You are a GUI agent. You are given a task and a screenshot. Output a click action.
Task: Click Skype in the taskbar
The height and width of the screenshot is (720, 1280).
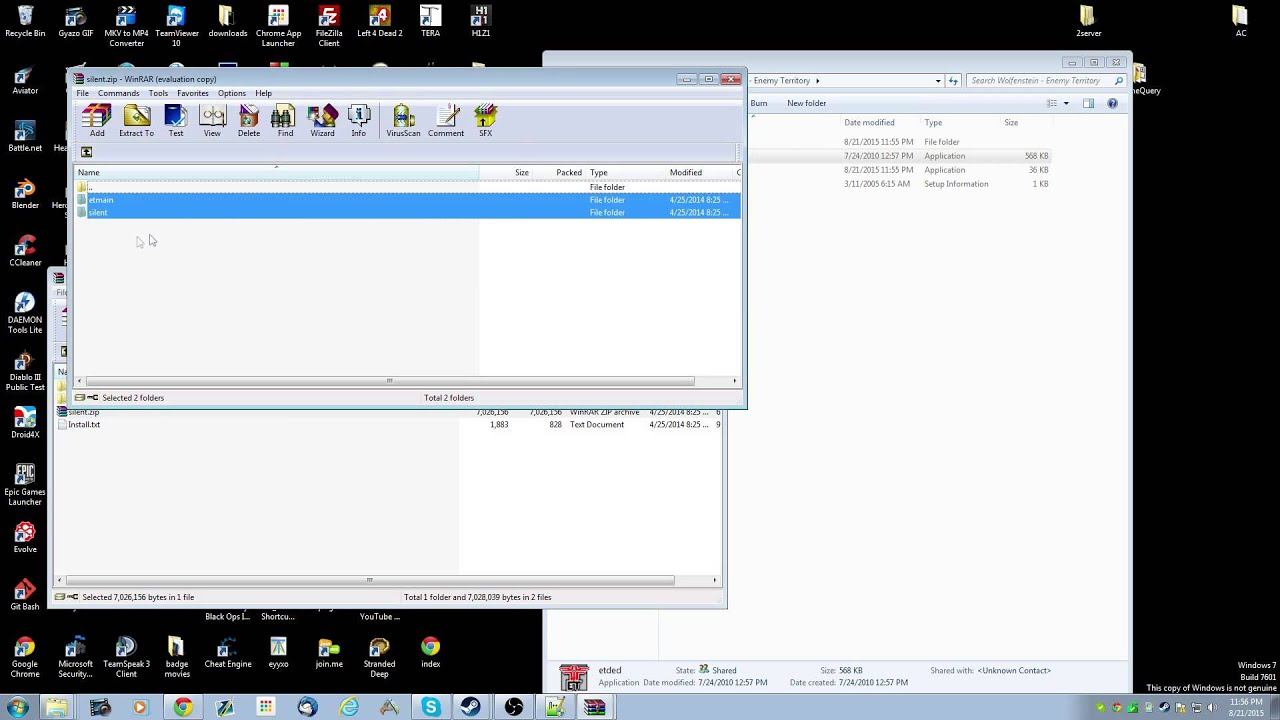click(x=431, y=707)
